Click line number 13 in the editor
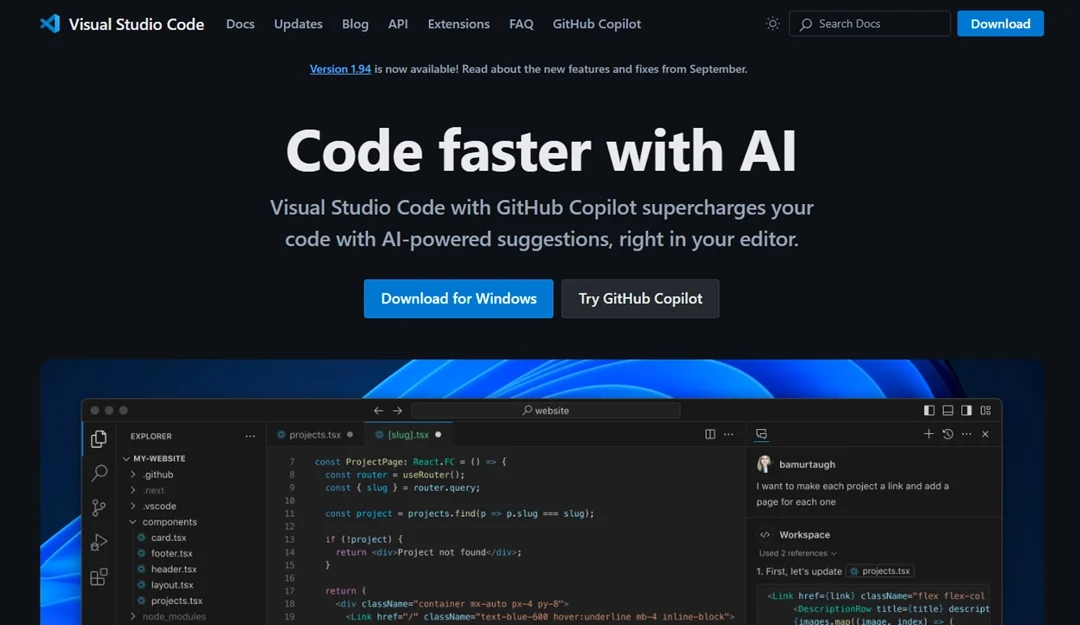 pos(289,540)
